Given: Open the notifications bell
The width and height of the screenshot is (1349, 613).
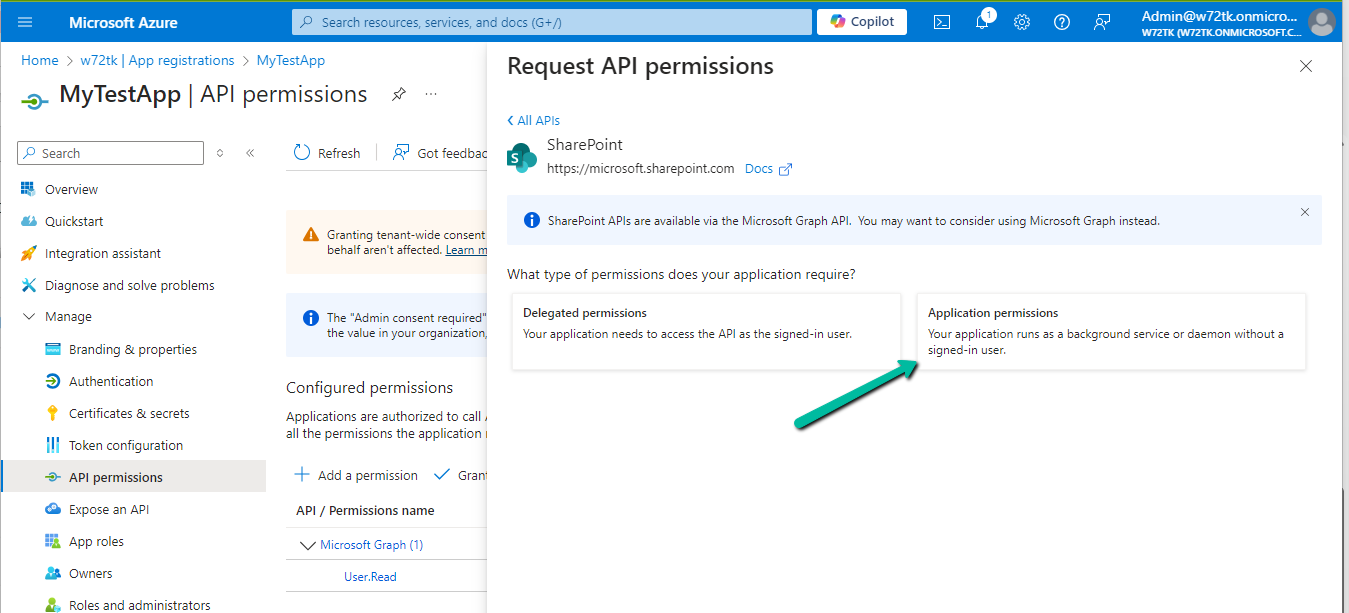Looking at the screenshot, I should click(x=982, y=22).
